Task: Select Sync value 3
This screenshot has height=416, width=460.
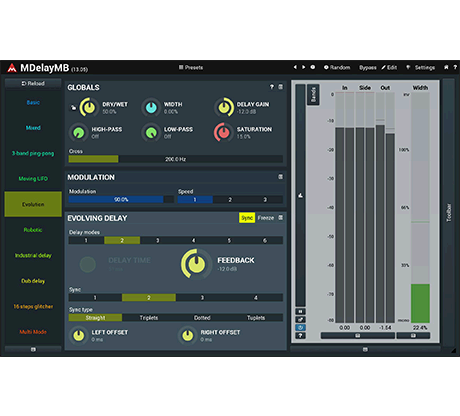Action: pos(202,298)
